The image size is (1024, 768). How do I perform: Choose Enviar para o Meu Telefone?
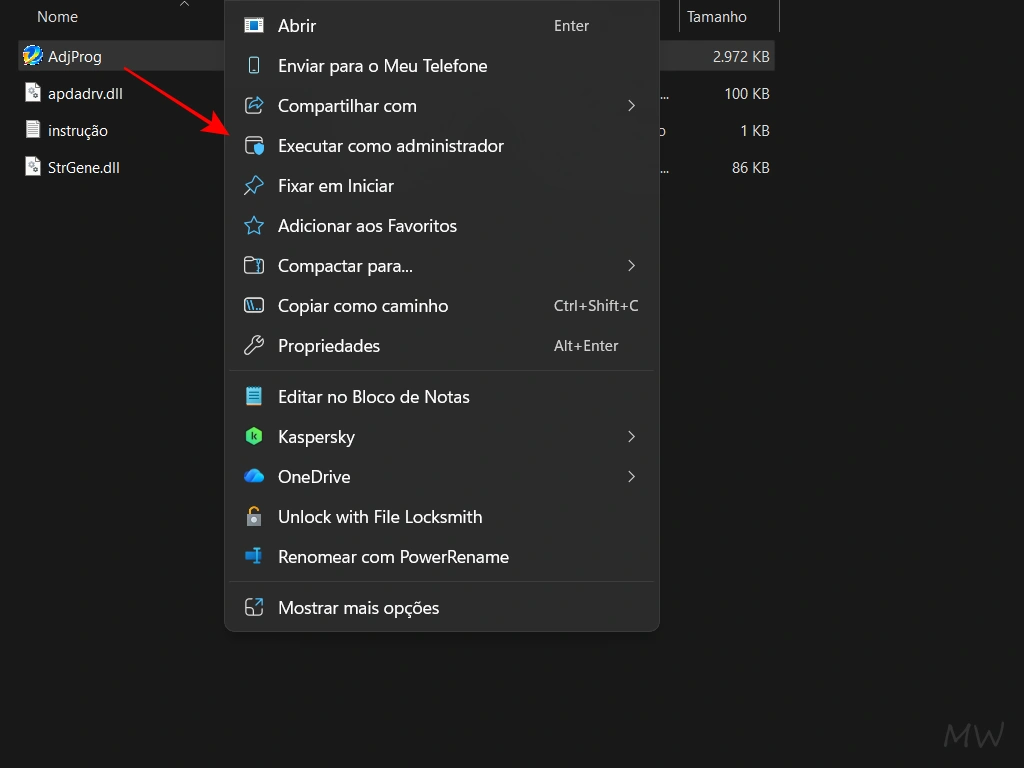point(382,66)
